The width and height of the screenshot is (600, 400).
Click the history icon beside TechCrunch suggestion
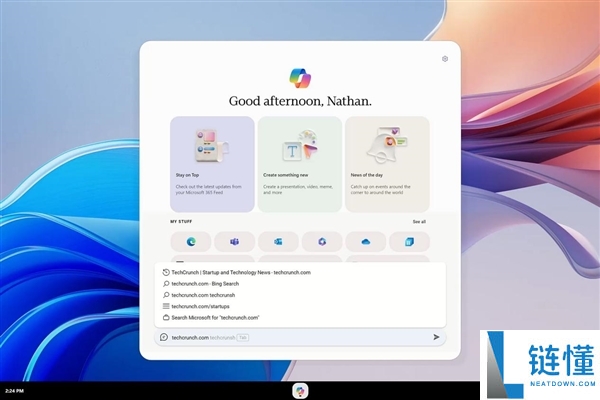pos(166,273)
